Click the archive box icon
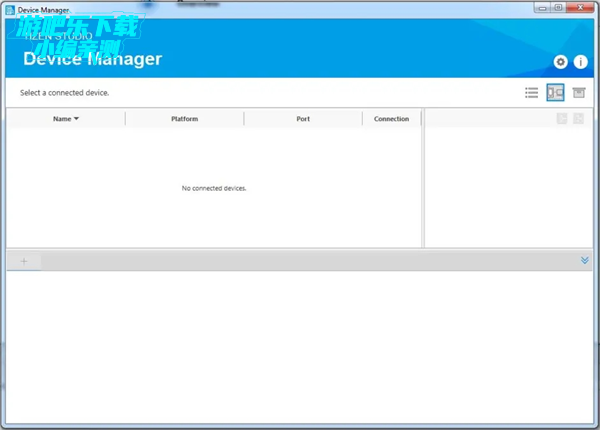 (578, 92)
